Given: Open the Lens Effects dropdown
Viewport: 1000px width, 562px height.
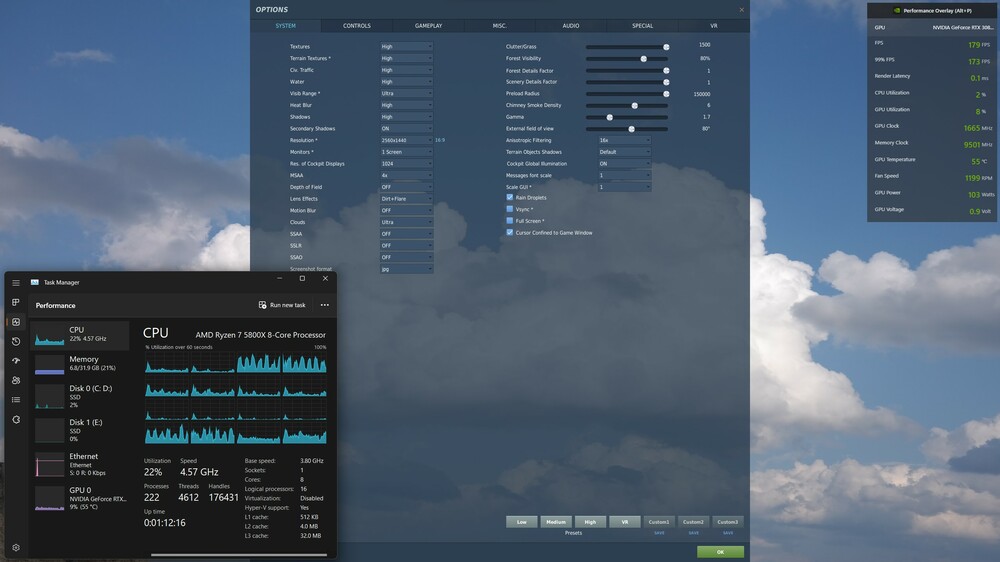Looking at the screenshot, I should [x=406, y=198].
